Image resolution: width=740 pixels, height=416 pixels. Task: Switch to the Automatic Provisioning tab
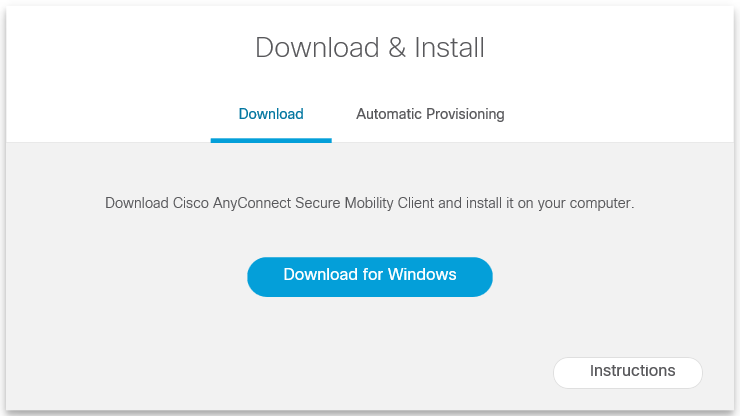(430, 114)
